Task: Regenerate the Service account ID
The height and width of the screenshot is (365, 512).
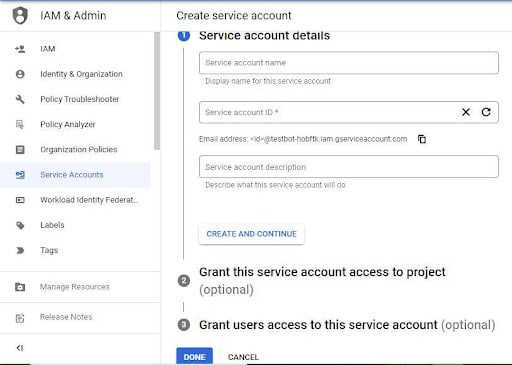Action: (486, 112)
